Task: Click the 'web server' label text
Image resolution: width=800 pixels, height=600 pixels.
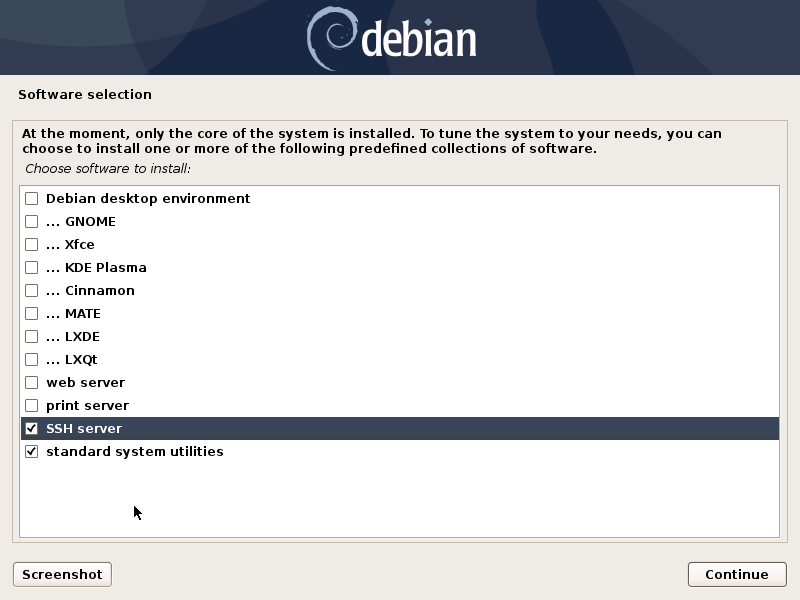Action: (x=85, y=383)
